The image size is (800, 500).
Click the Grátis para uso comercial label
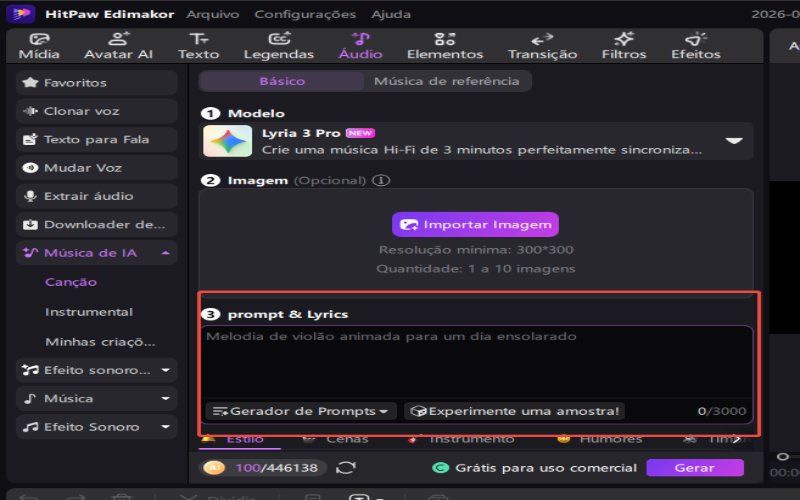pos(546,468)
